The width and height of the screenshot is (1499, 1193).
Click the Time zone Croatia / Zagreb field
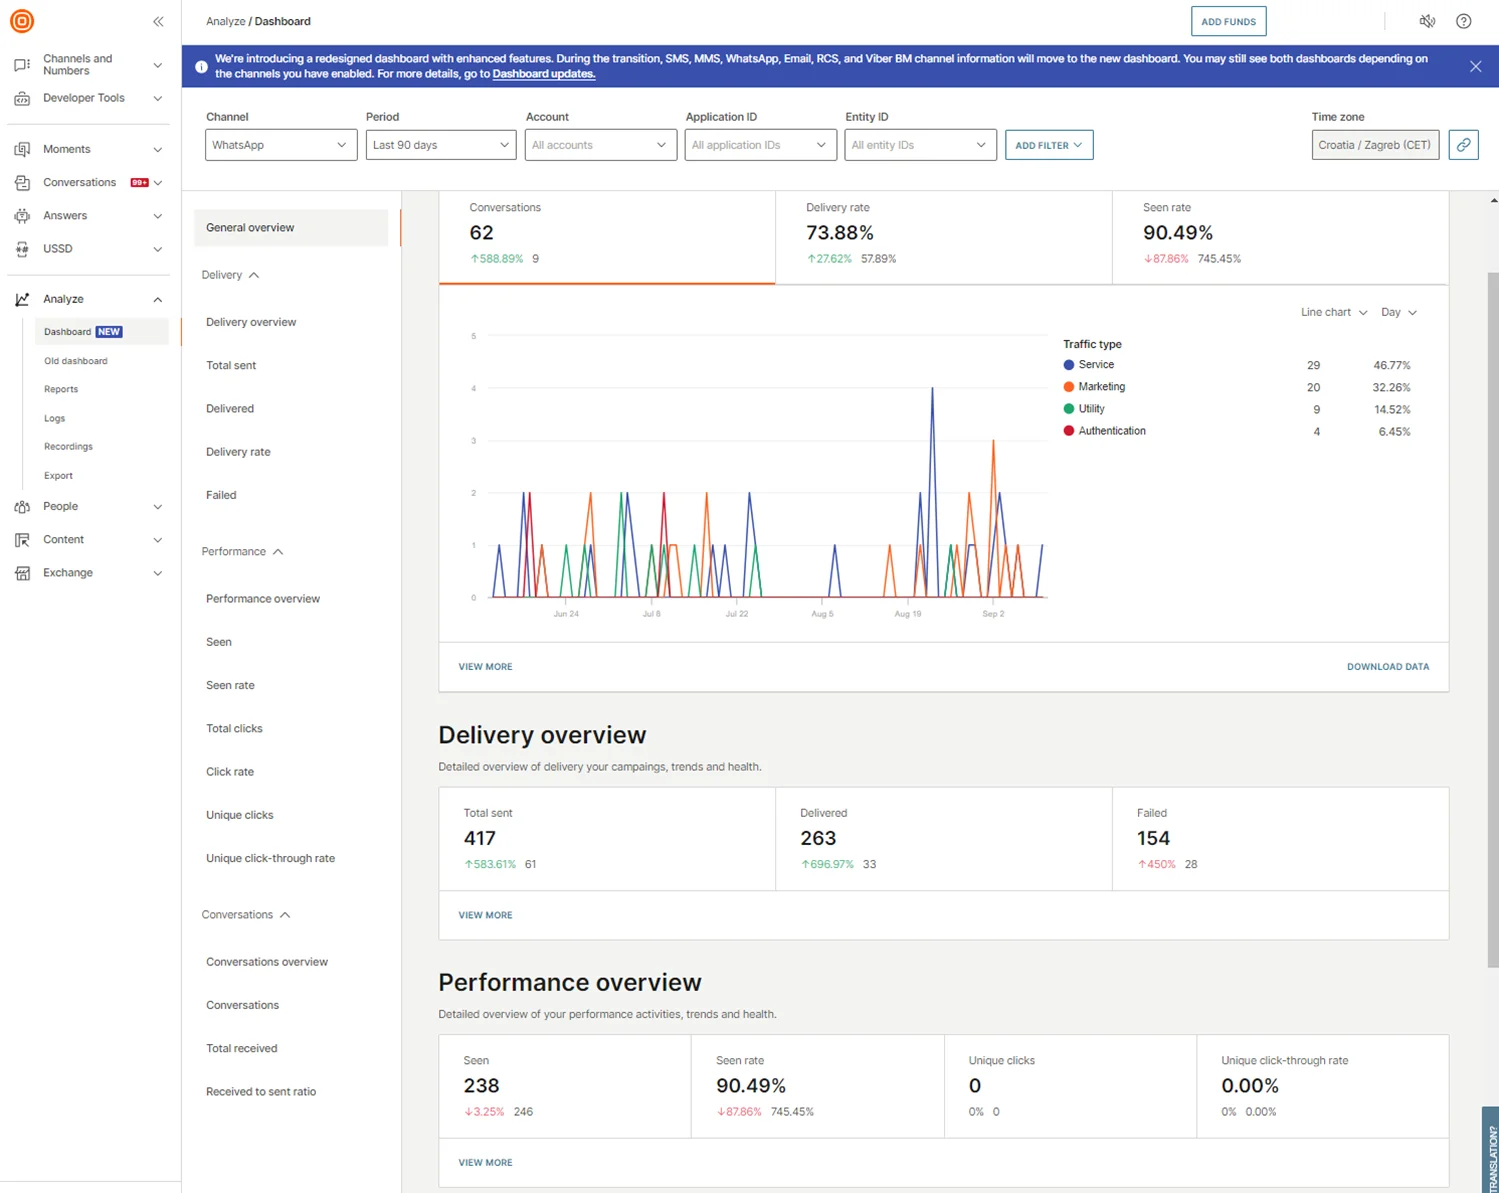1375,145
